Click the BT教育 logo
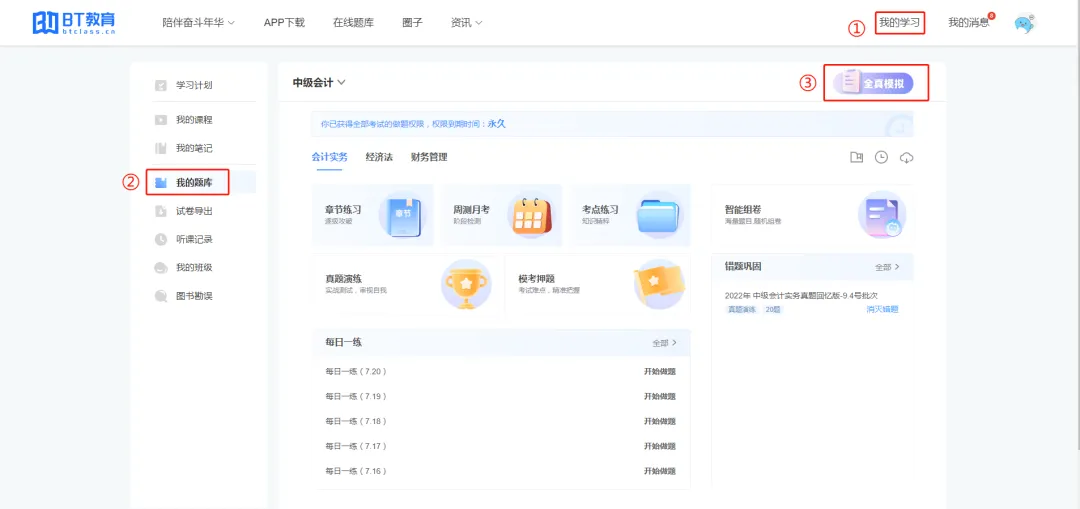Screen dimensions: 1080x509 pos(74,22)
